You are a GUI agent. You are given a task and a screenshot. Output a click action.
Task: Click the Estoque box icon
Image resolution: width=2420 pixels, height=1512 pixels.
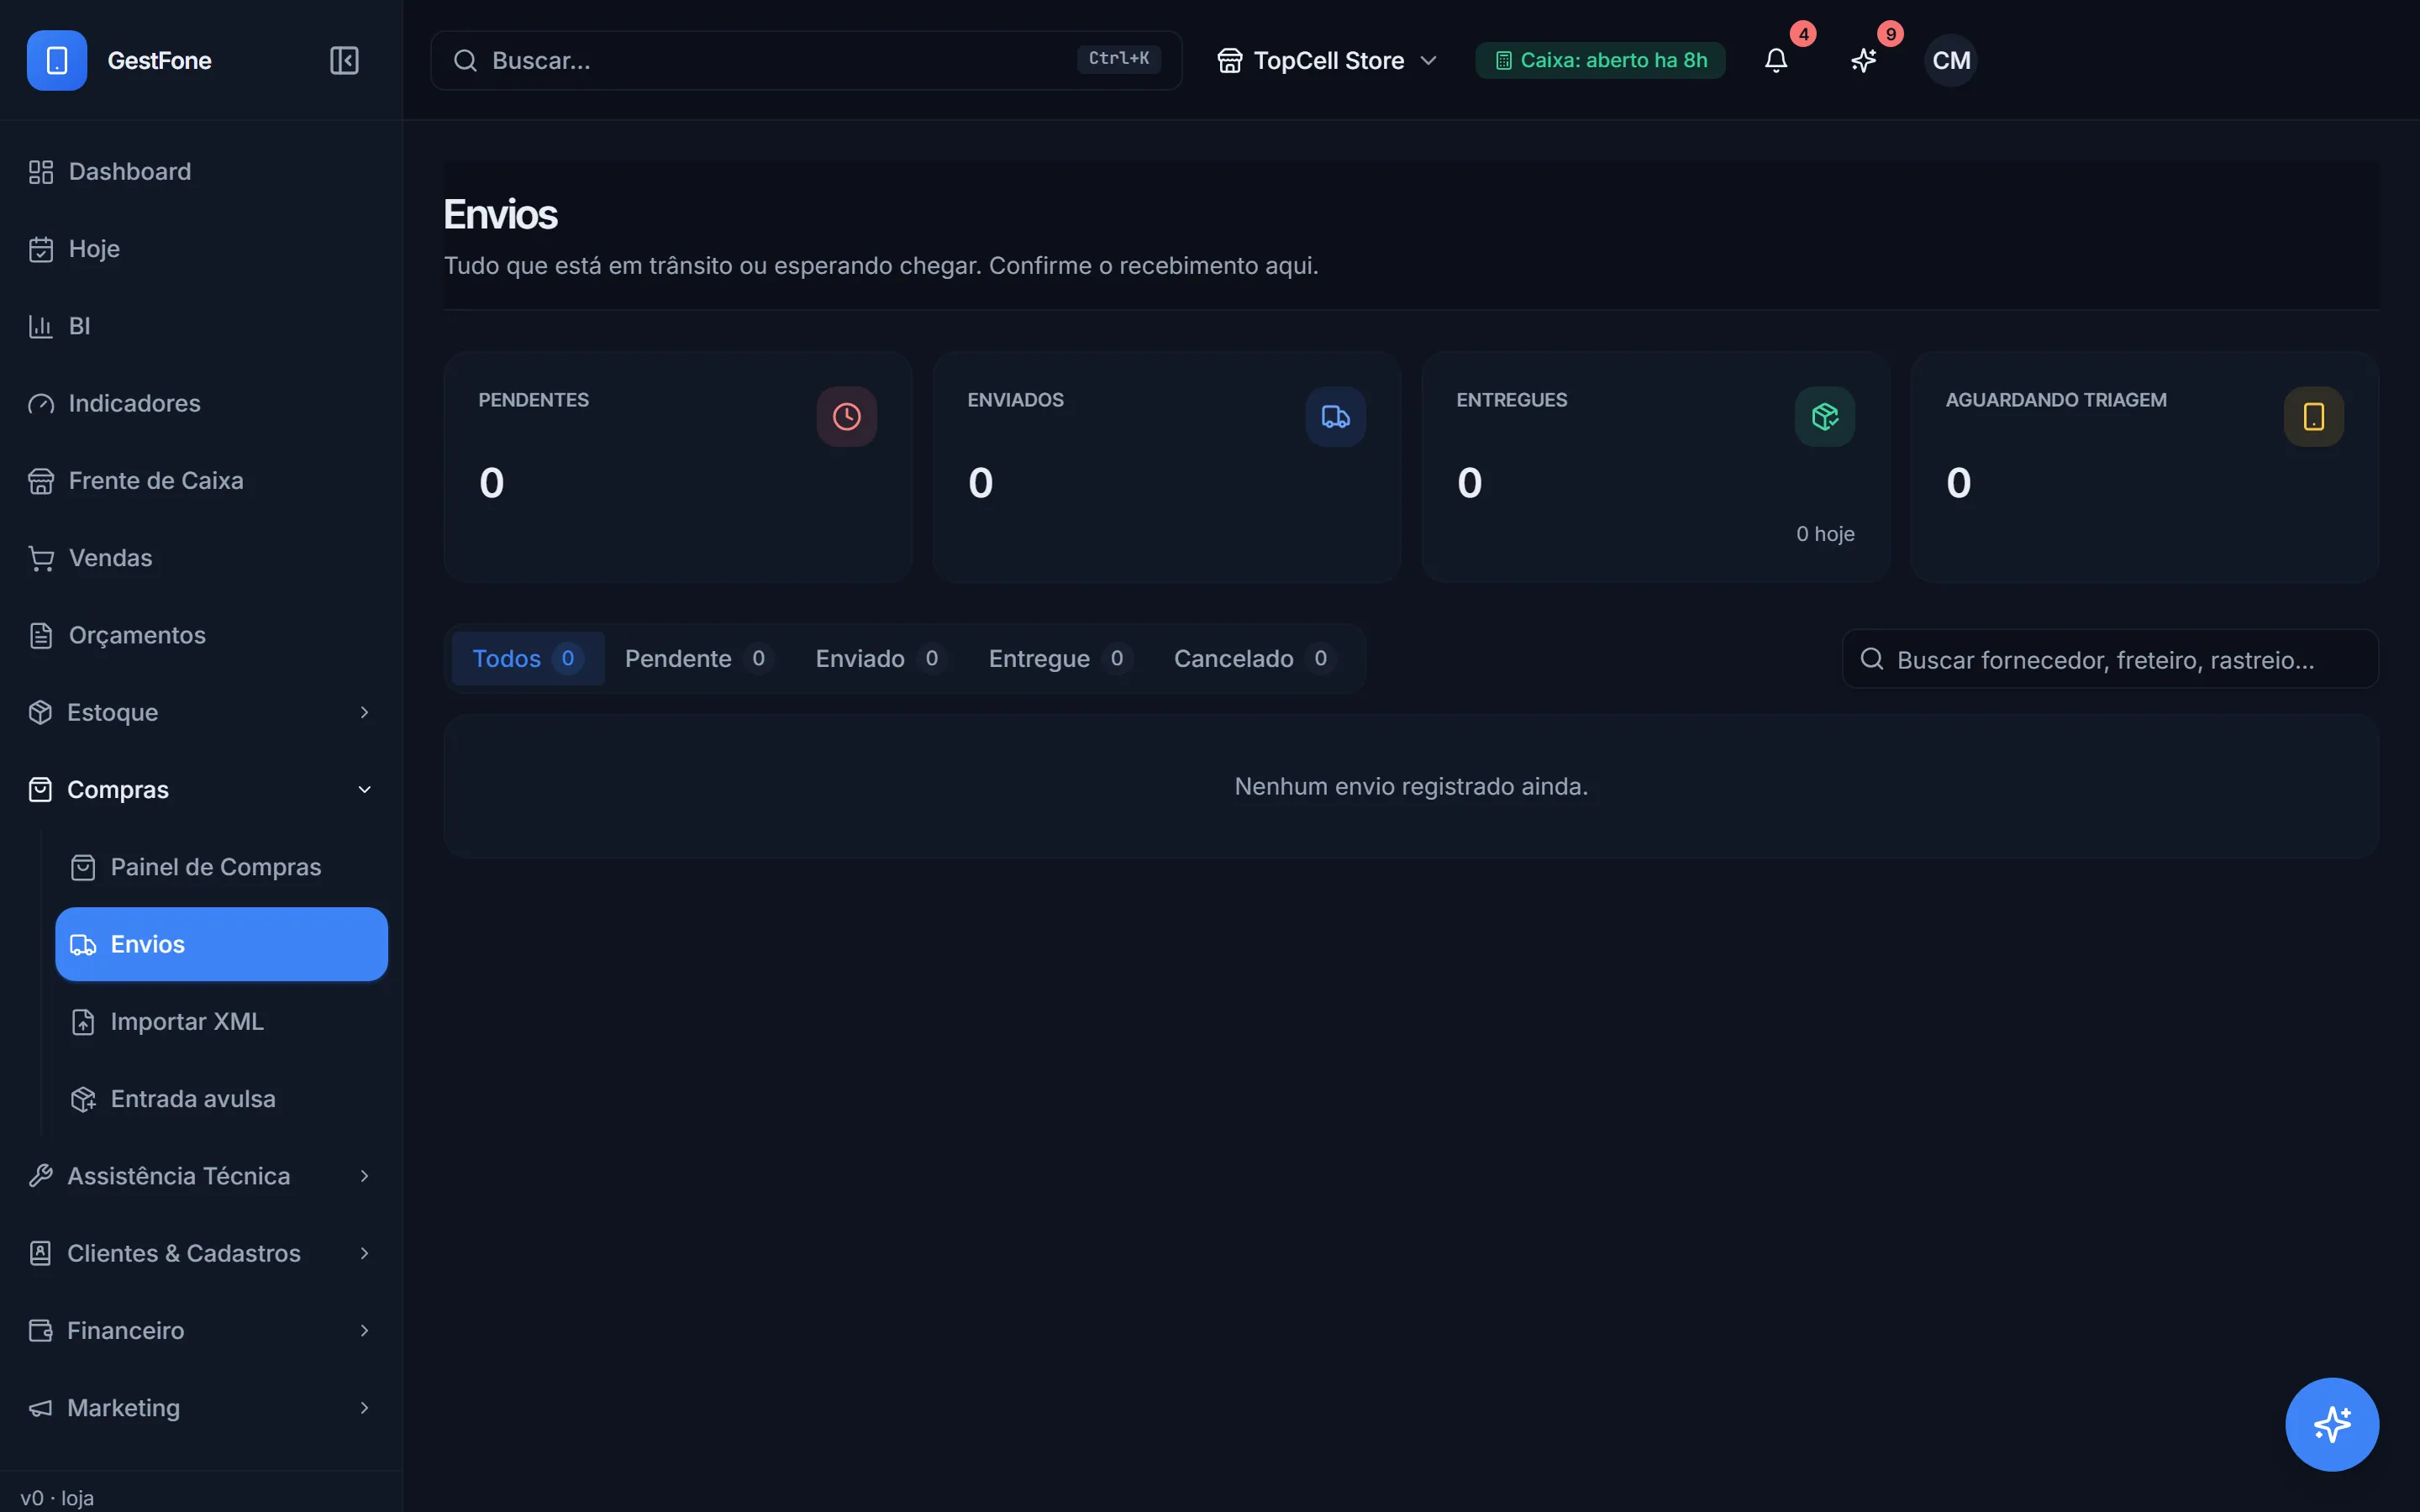pyautogui.click(x=40, y=712)
